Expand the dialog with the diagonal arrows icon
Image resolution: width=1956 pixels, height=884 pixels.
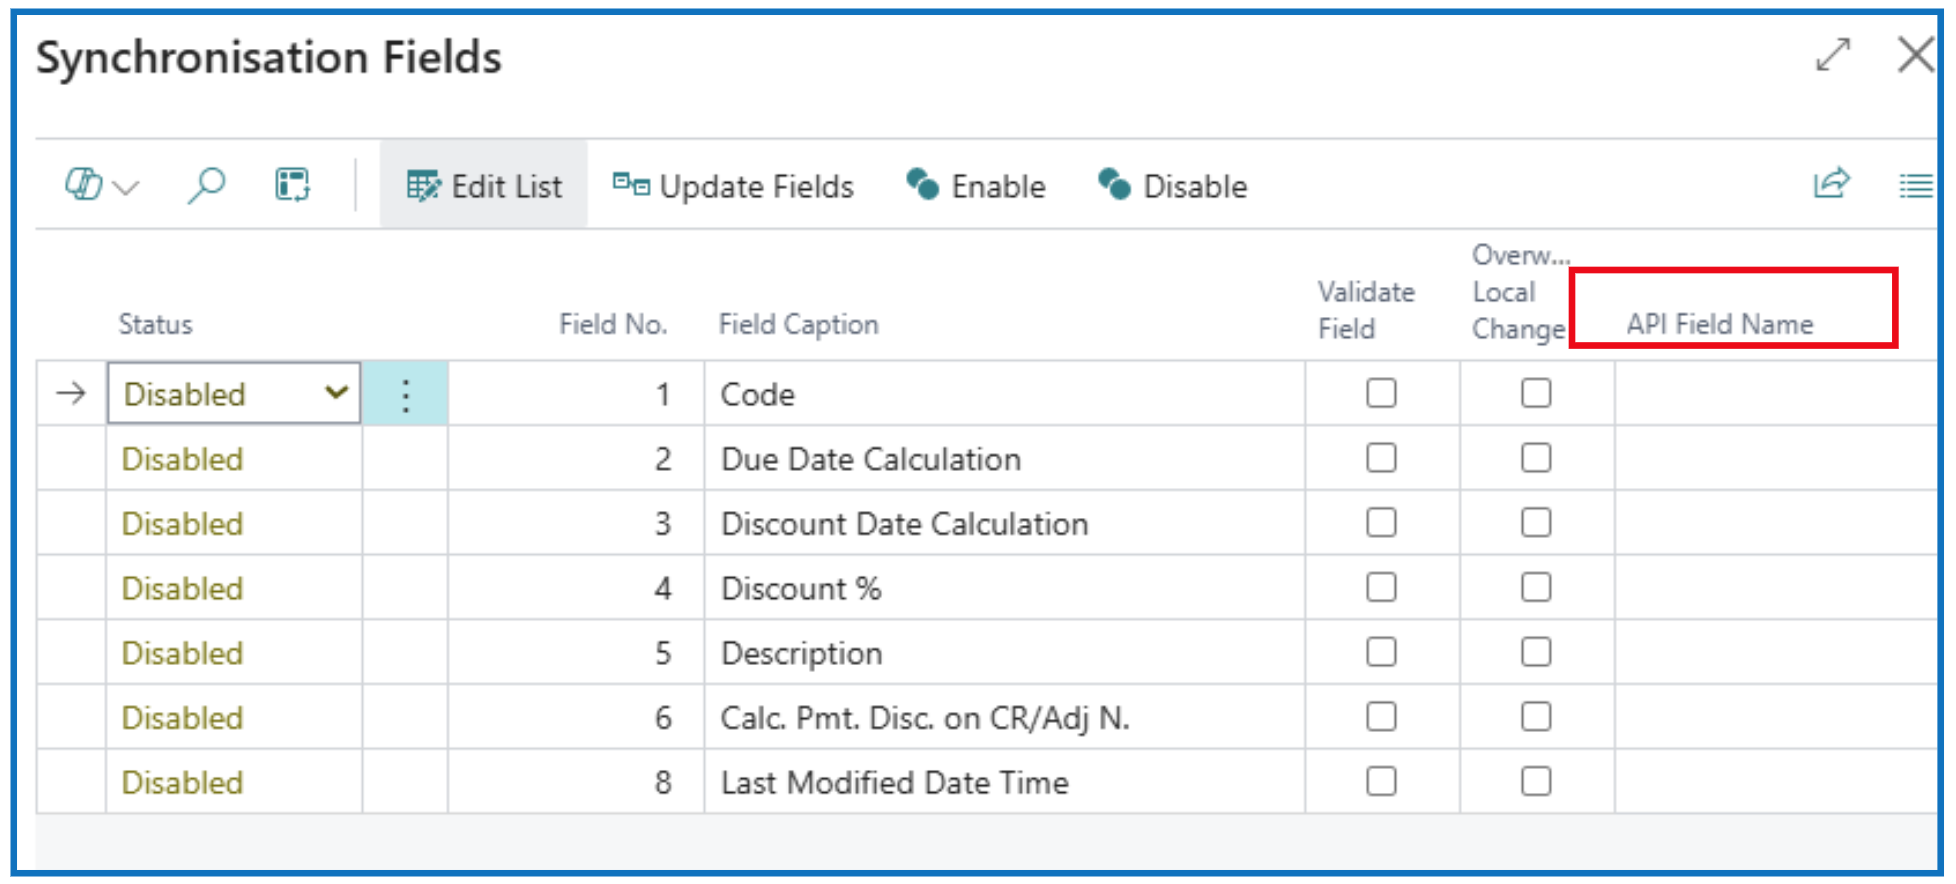pyautogui.click(x=1833, y=55)
